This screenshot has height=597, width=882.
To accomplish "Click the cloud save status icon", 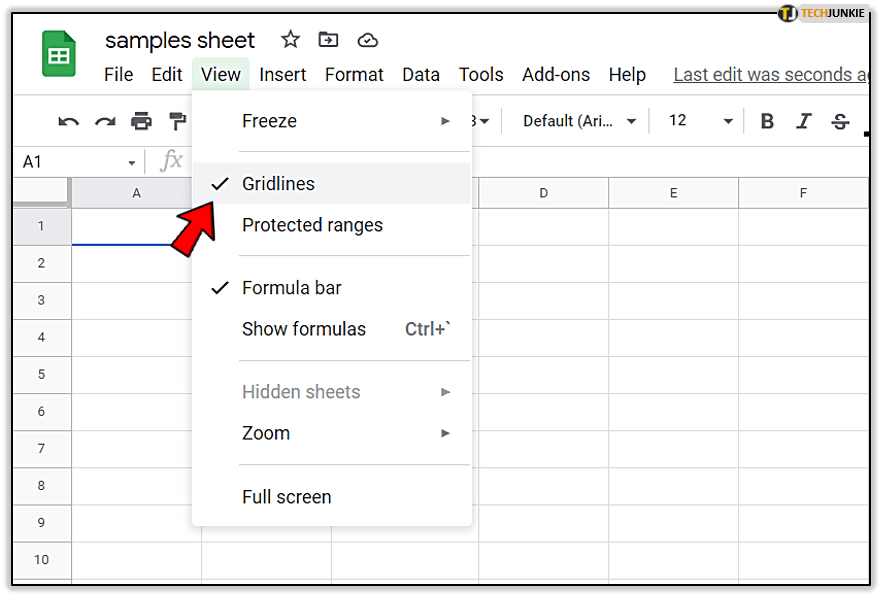I will (368, 40).
